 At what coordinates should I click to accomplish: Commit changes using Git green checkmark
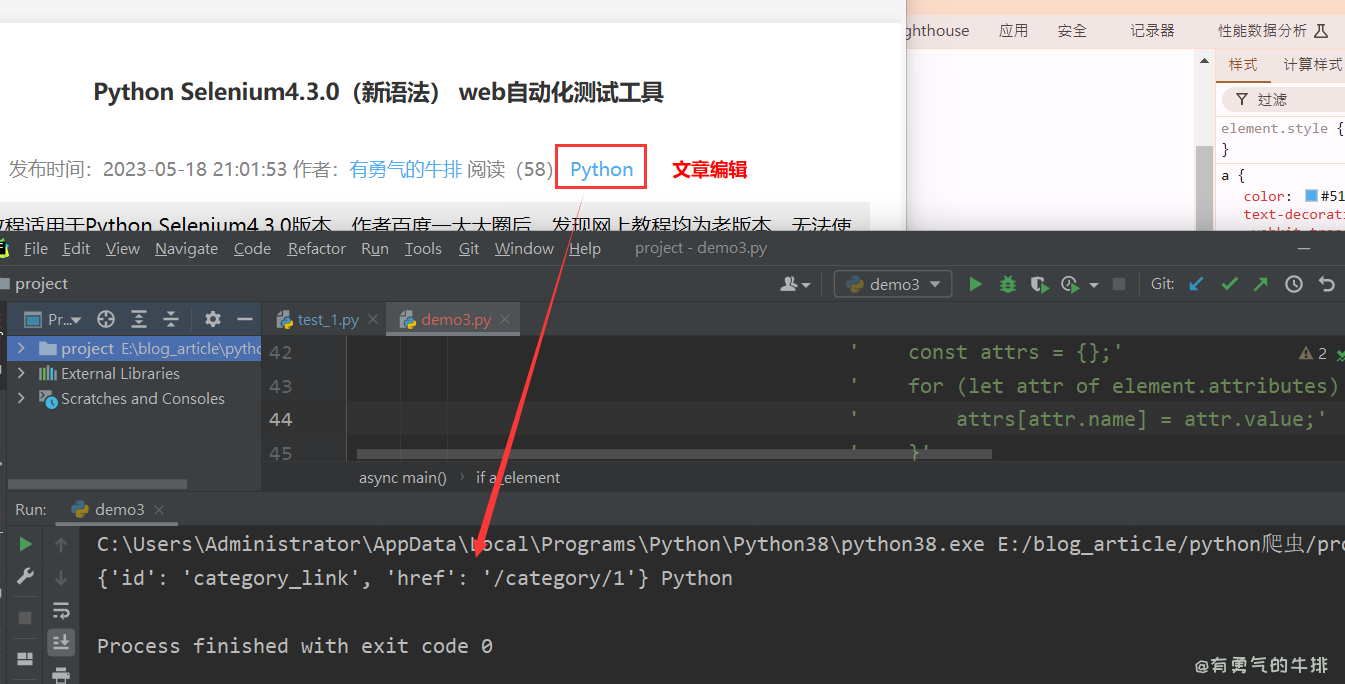tap(1229, 284)
